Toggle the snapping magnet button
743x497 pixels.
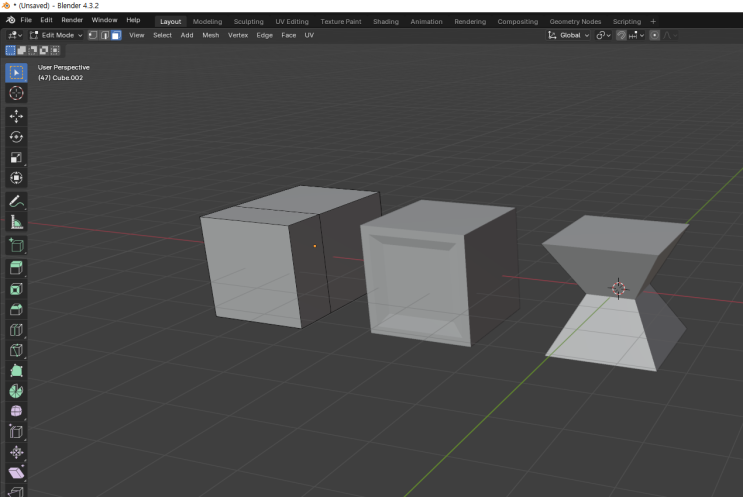click(621, 35)
